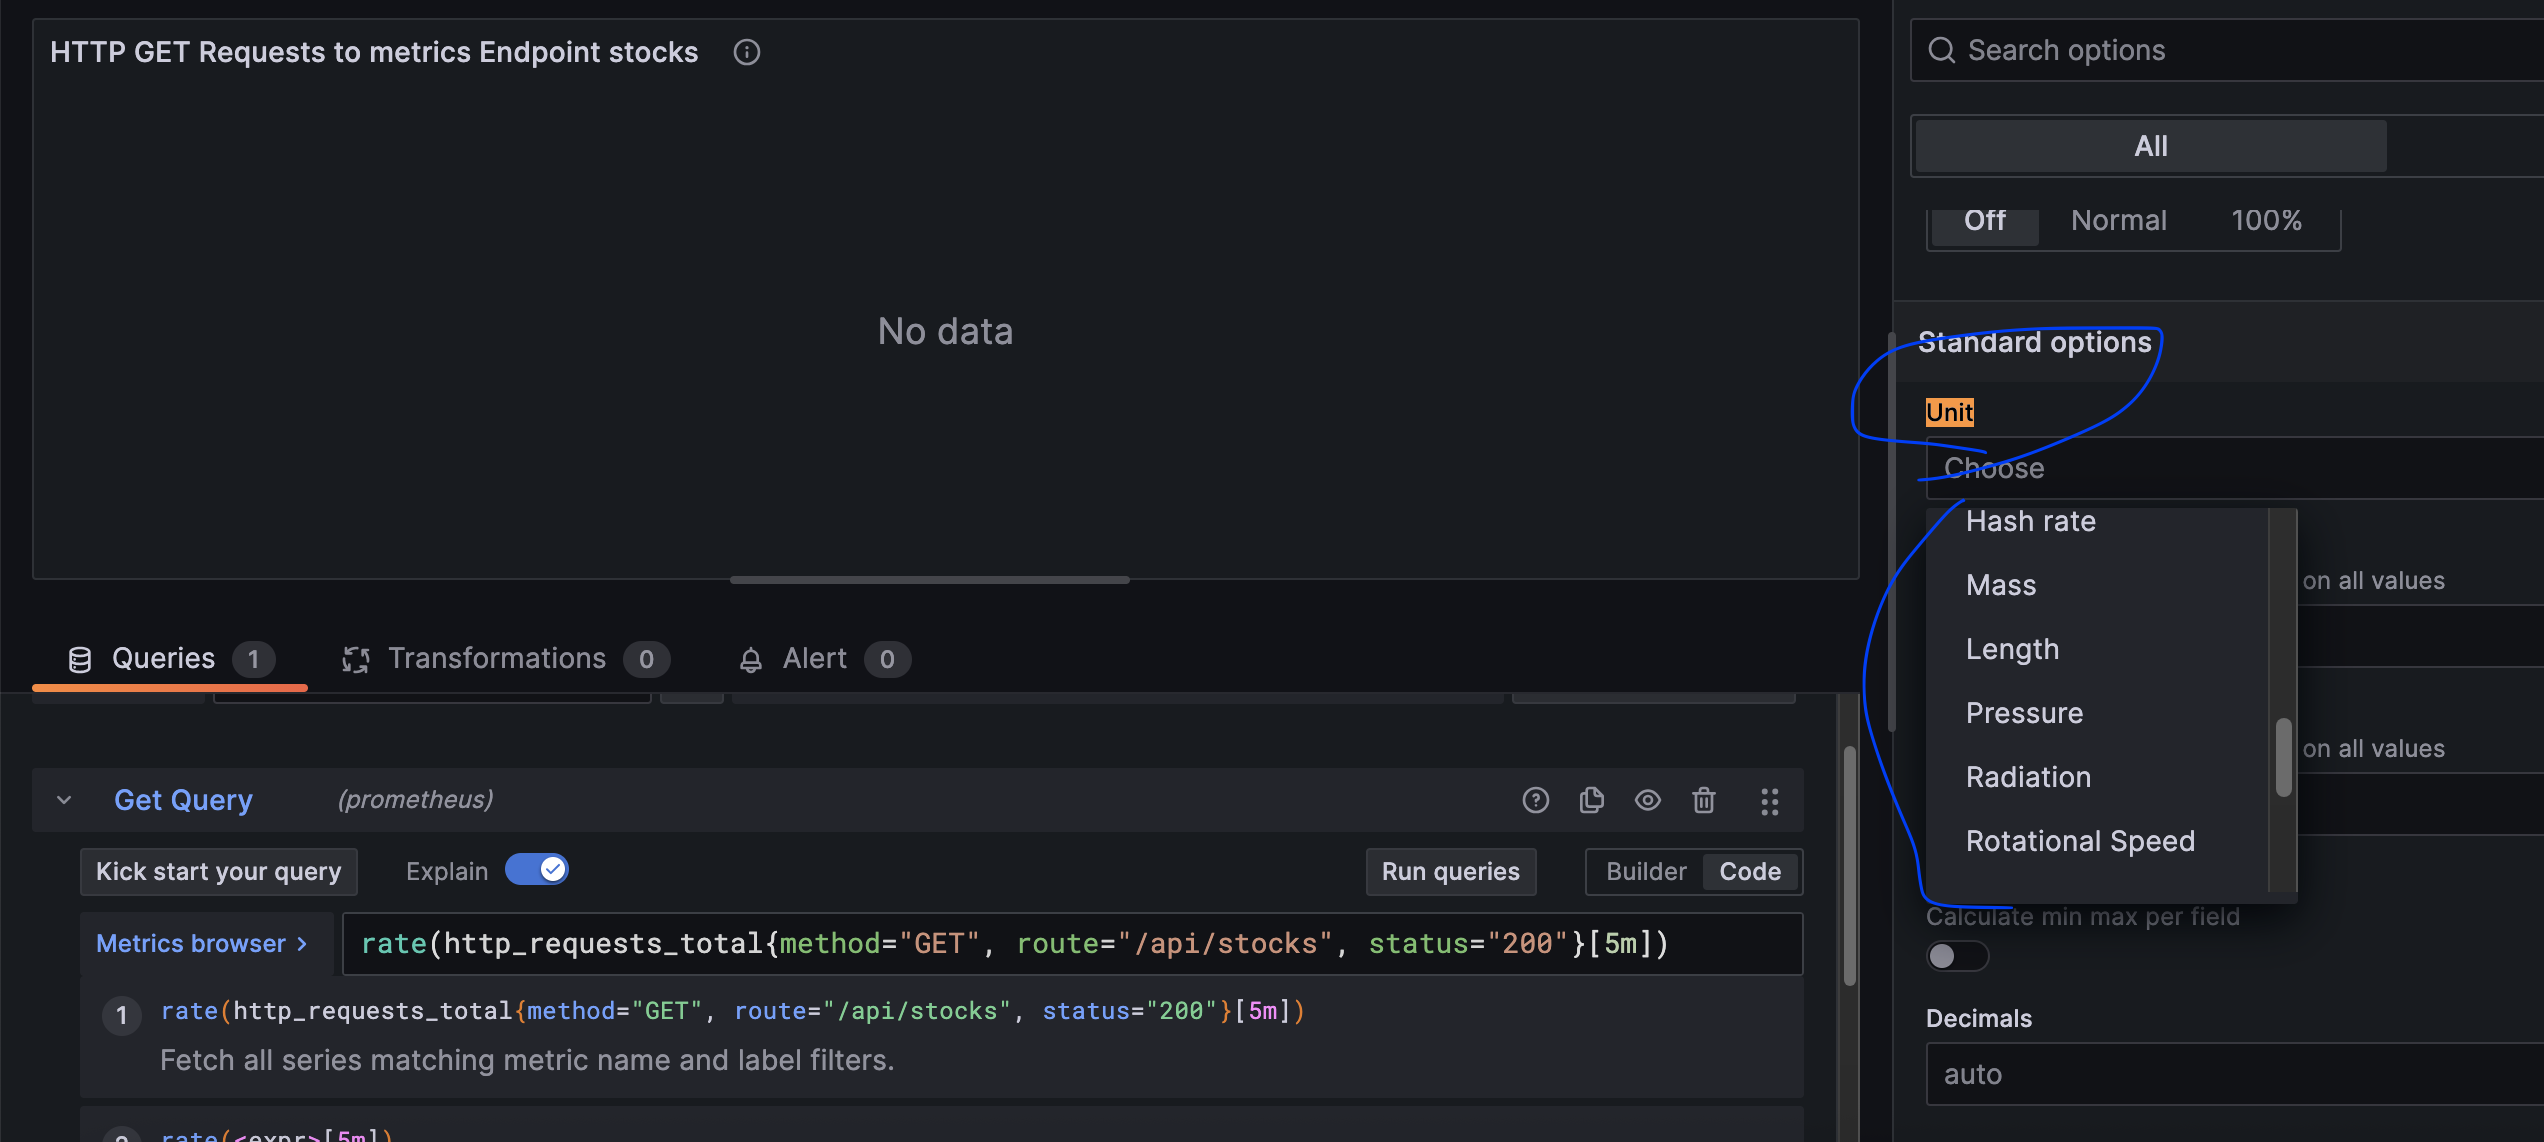This screenshot has width=2544, height=1142.
Task: Click the Unit label
Action: tap(1949, 412)
